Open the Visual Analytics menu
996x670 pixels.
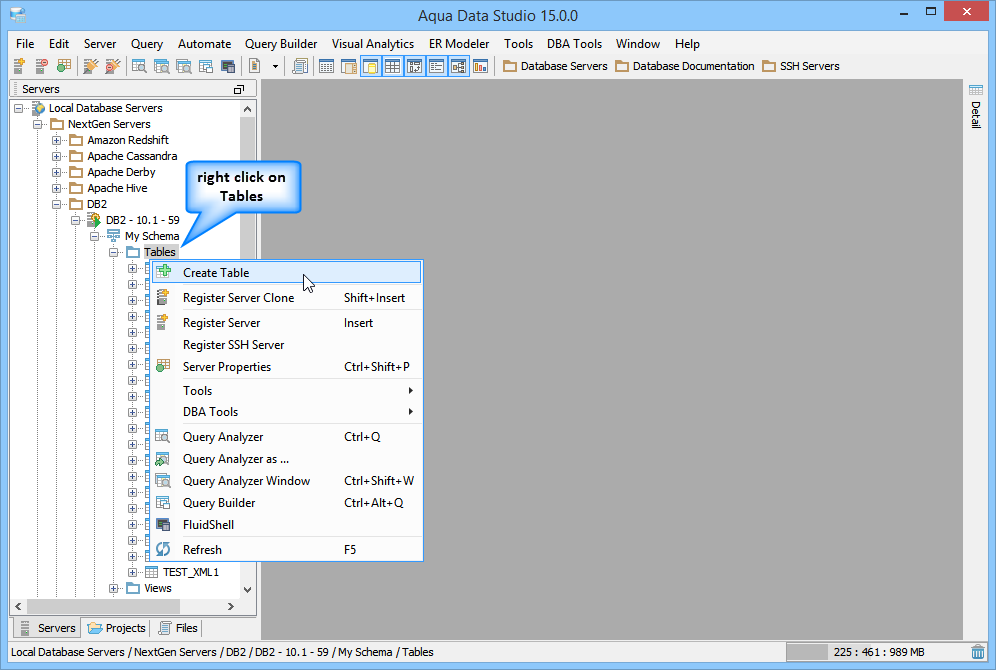(373, 44)
